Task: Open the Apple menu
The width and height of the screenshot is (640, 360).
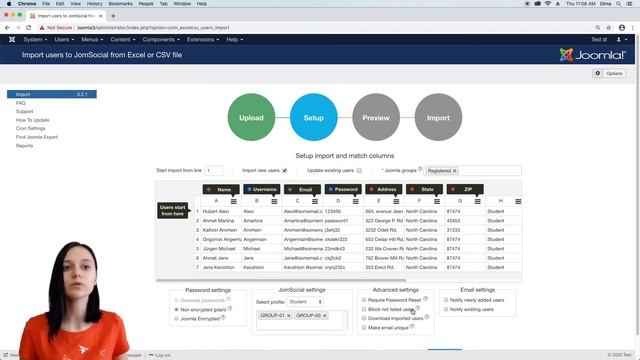Action: (9, 4)
